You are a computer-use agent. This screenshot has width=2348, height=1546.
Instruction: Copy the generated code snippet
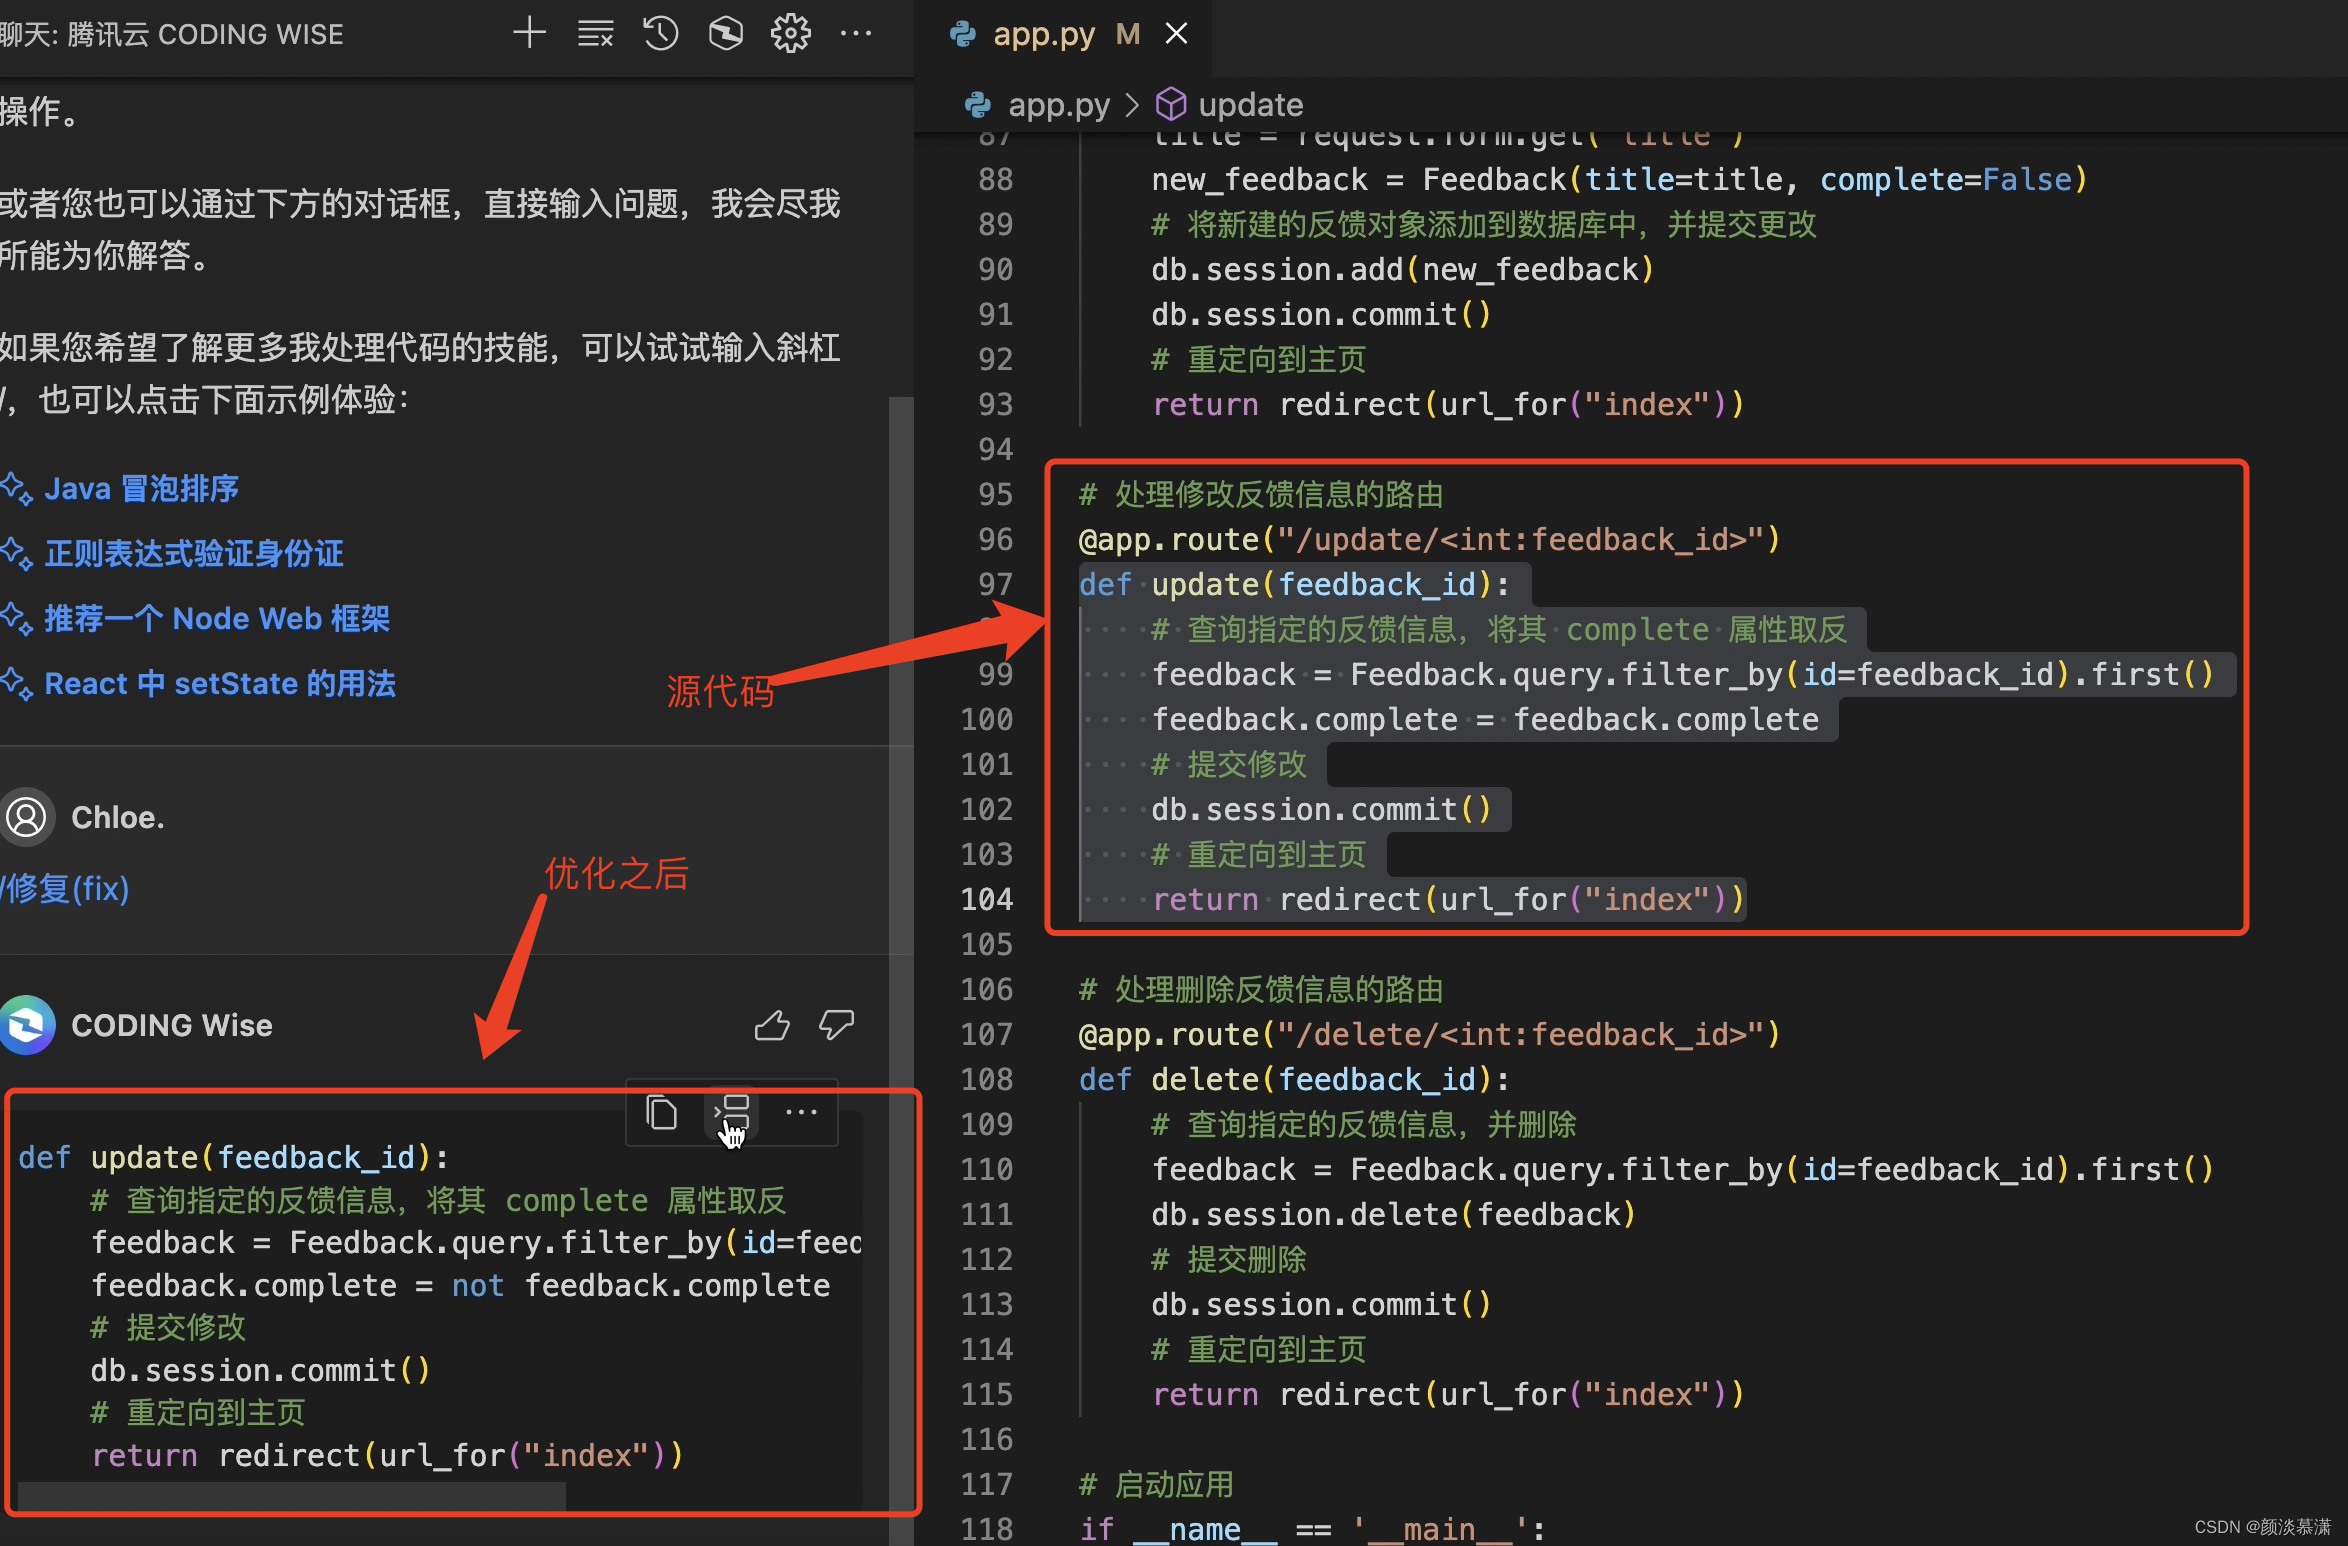tap(661, 1113)
